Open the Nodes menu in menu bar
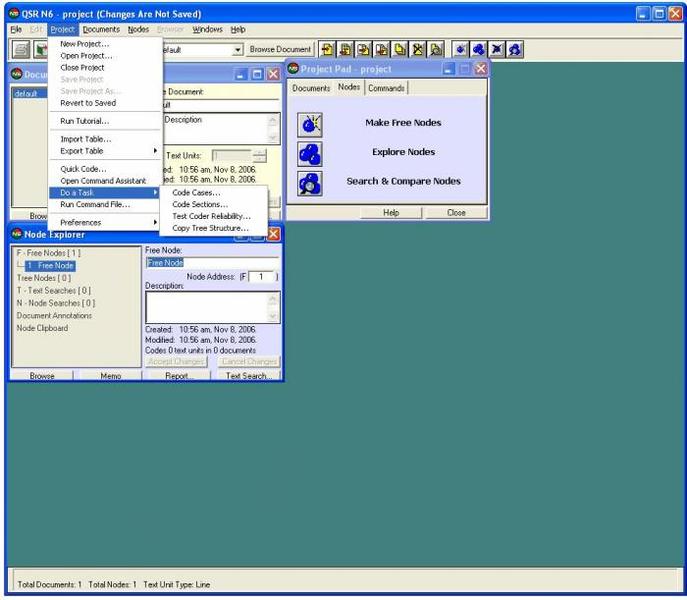Image resolution: width=687 pixels, height=600 pixels. (138, 29)
